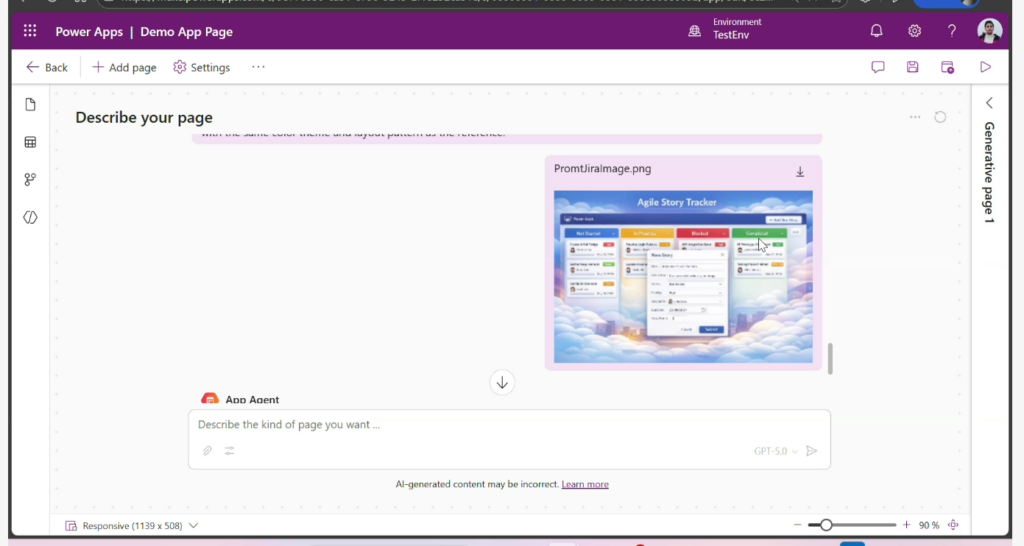
Task: Click the Power Apps title
Action: click(89, 31)
